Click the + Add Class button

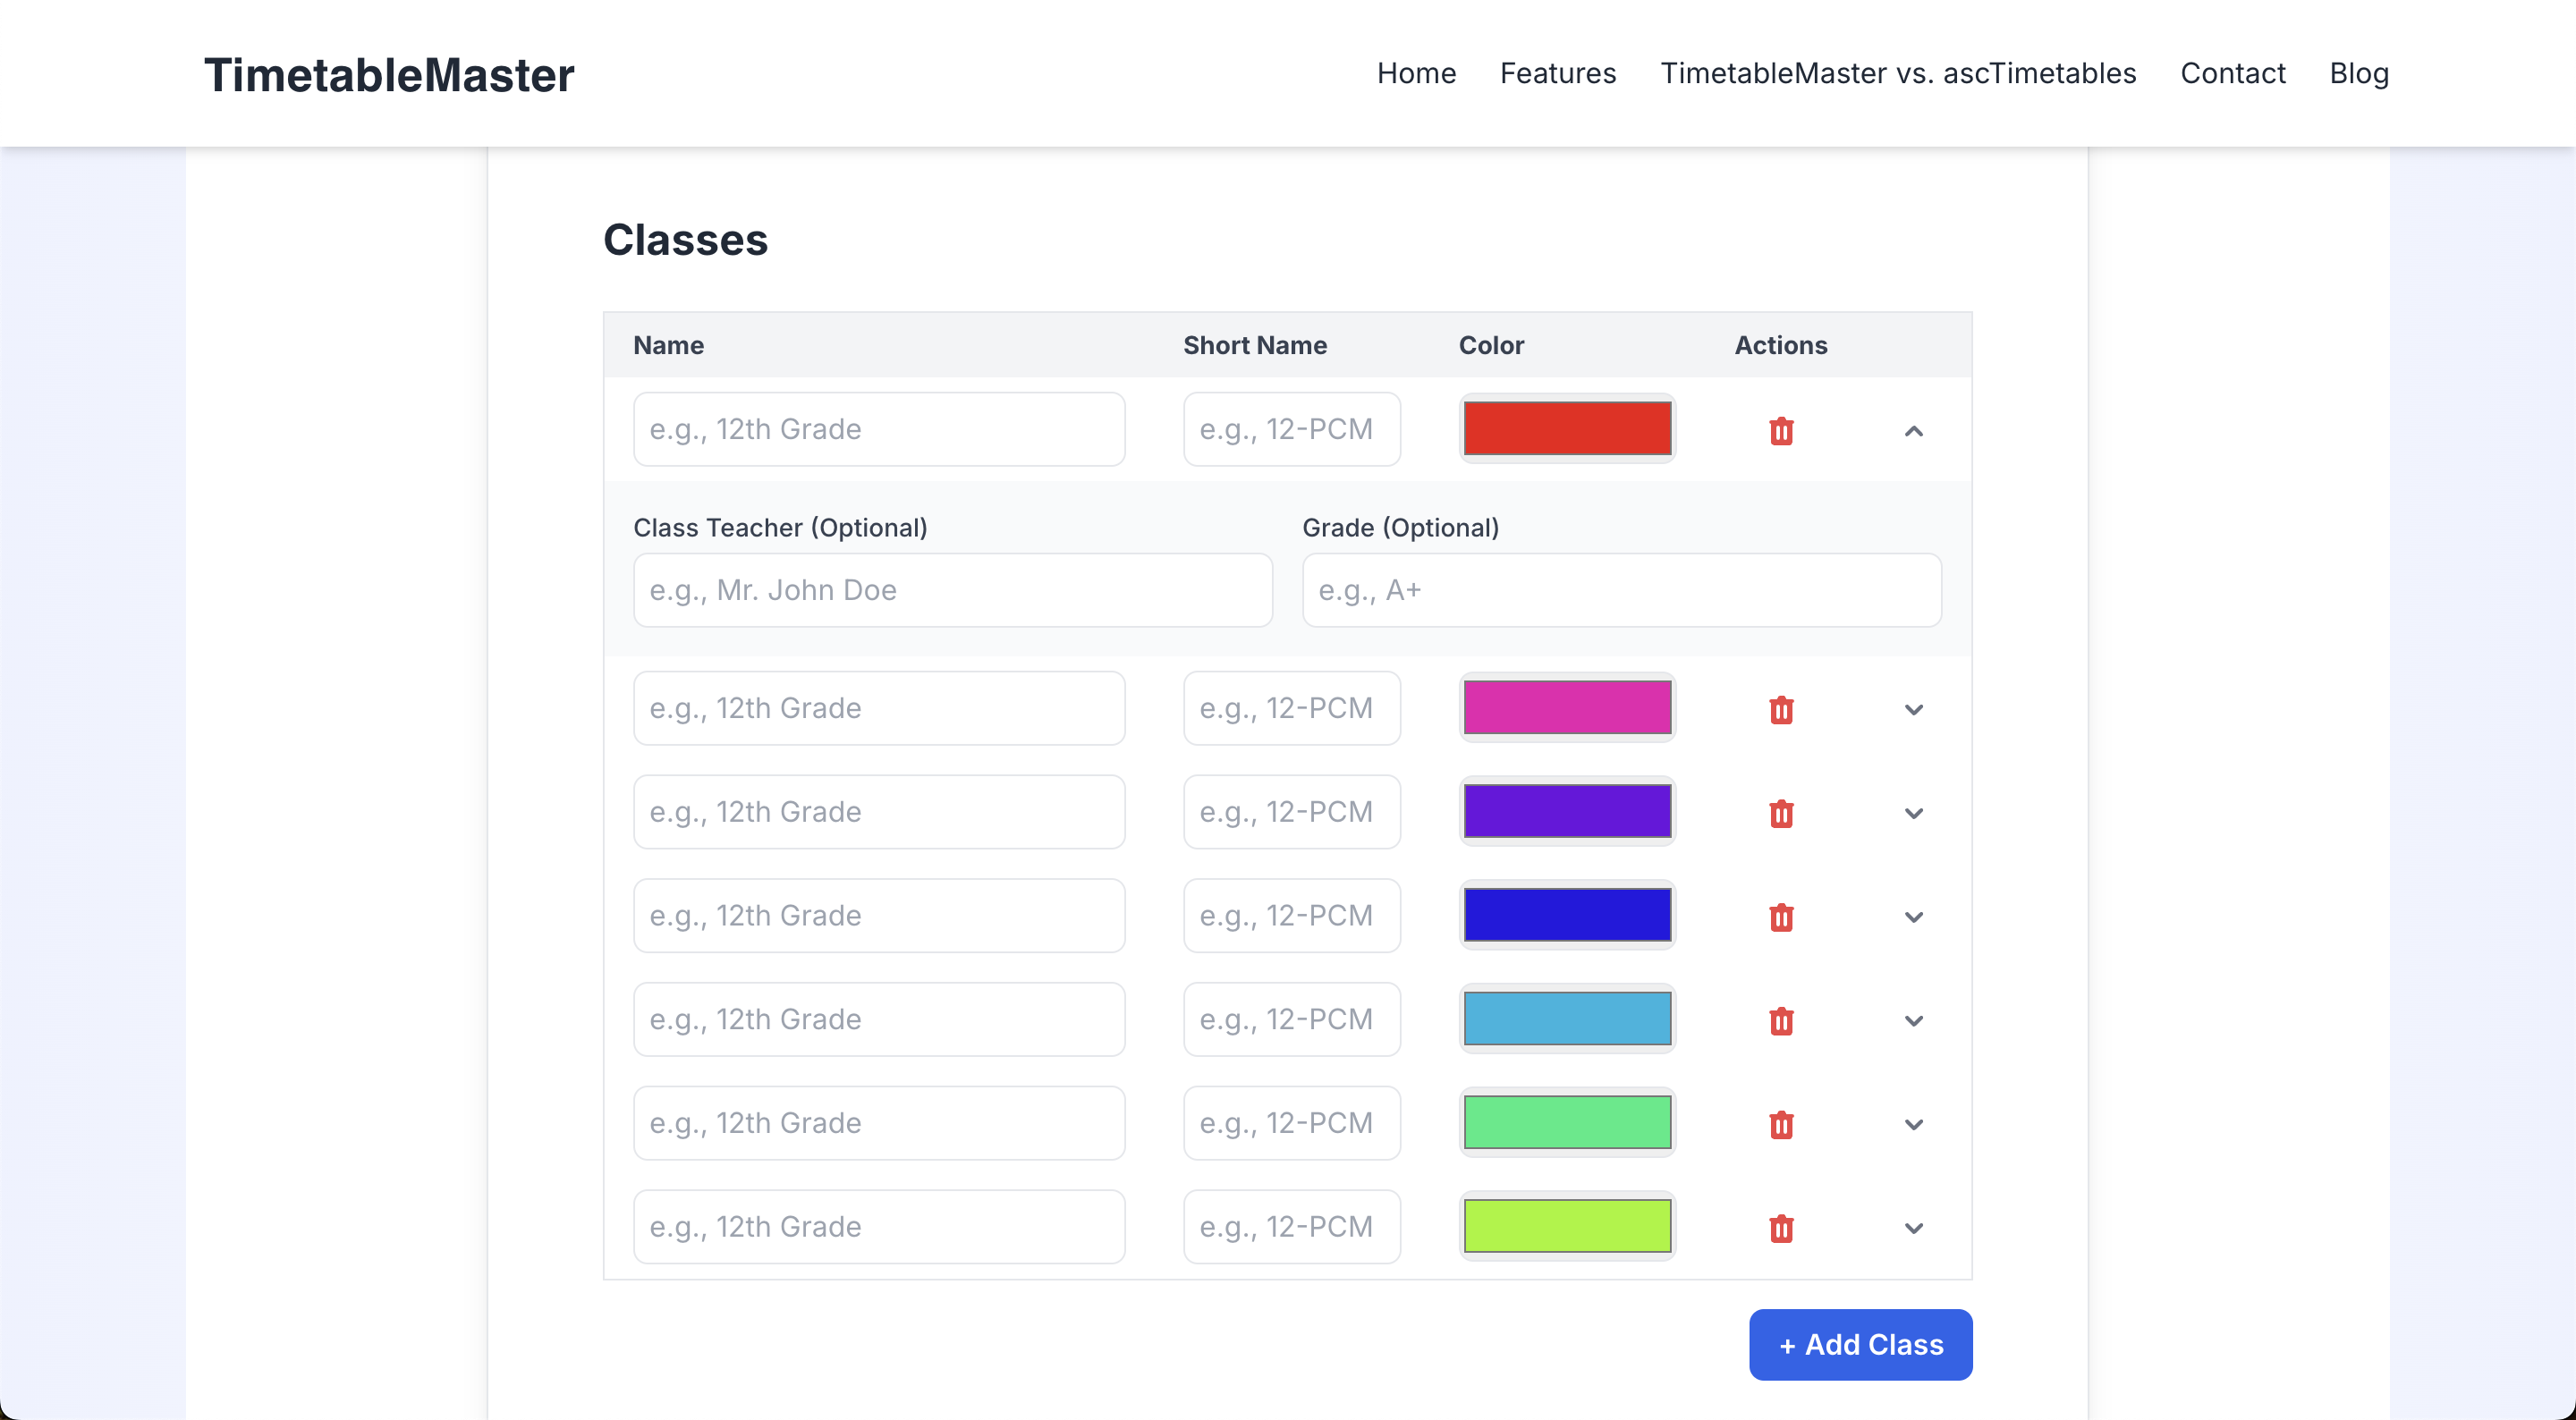[1860, 1345]
